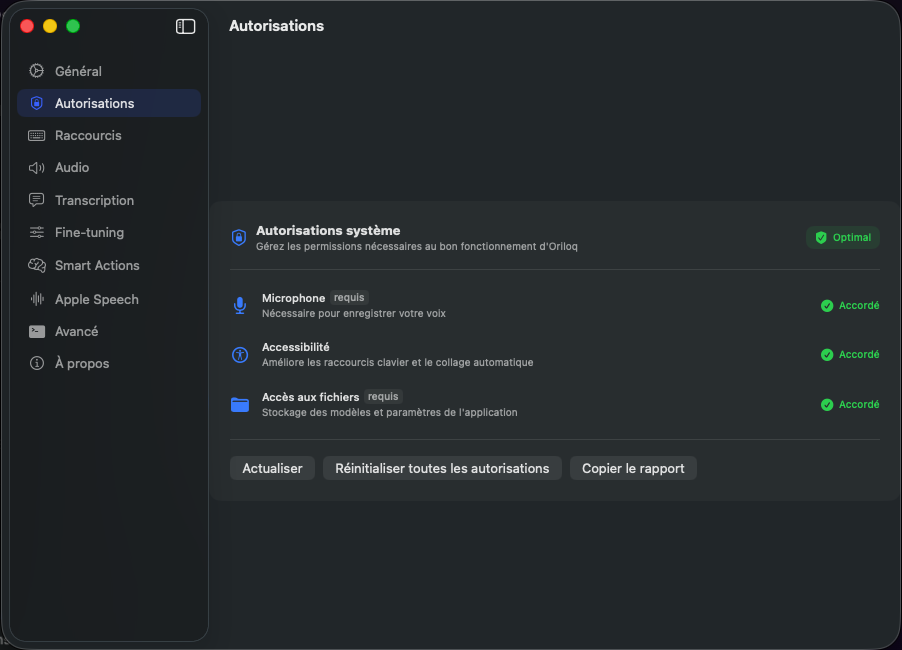Click the blue folder file-access icon
This screenshot has width=902, height=650.
240,404
